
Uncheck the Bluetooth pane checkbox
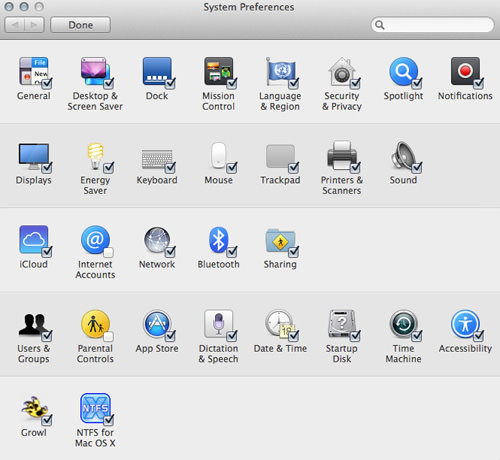point(232,252)
